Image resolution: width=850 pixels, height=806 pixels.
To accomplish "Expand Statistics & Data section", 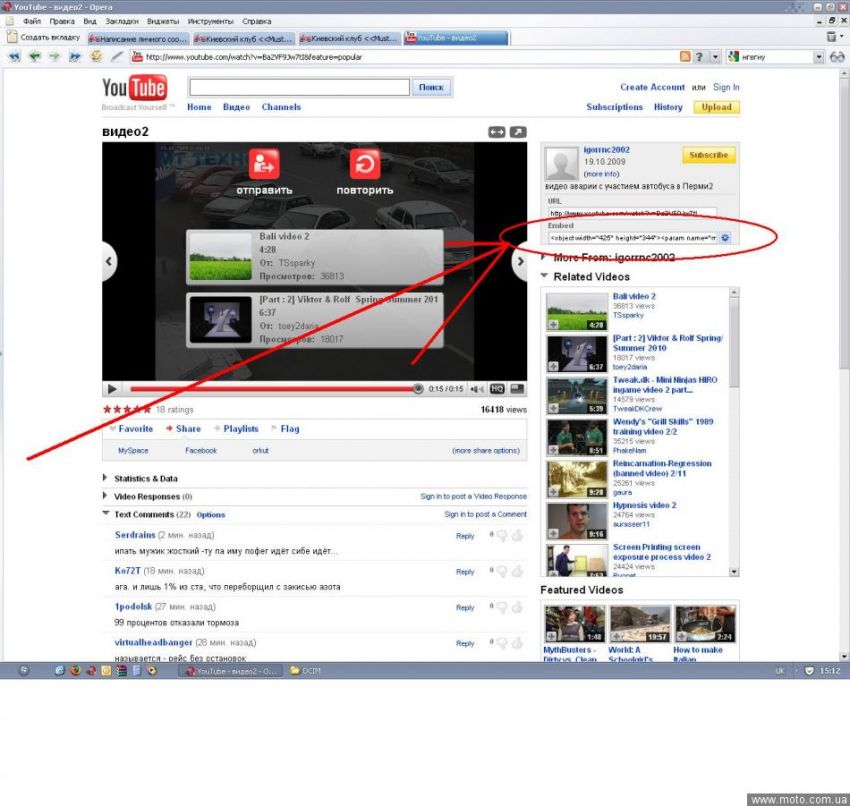I will pos(105,478).
